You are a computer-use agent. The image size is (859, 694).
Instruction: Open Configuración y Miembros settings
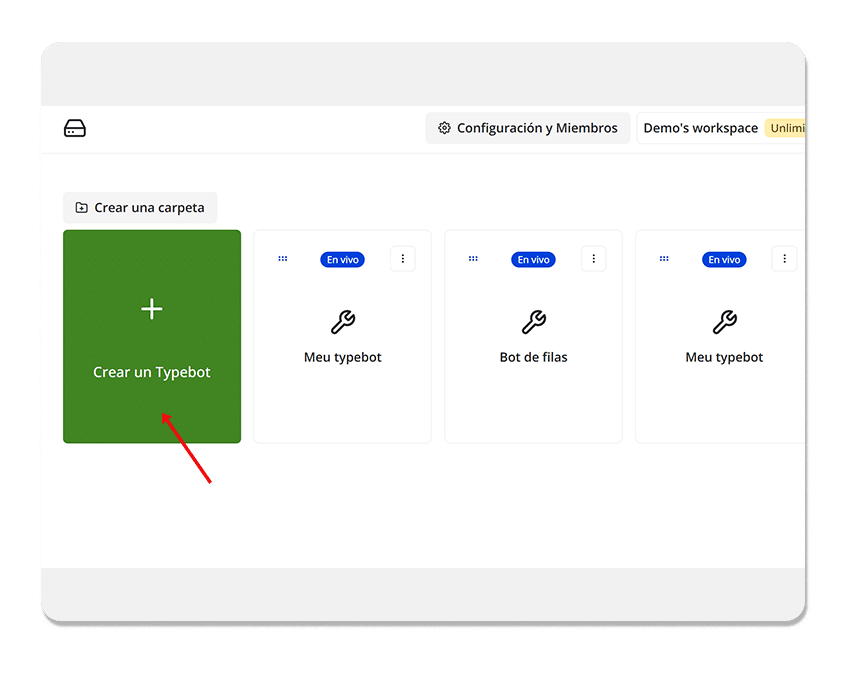pos(527,128)
